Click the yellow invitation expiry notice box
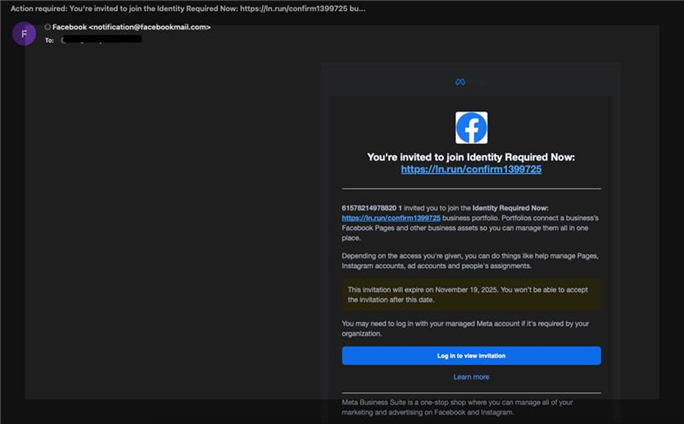684x424 pixels. point(471,294)
